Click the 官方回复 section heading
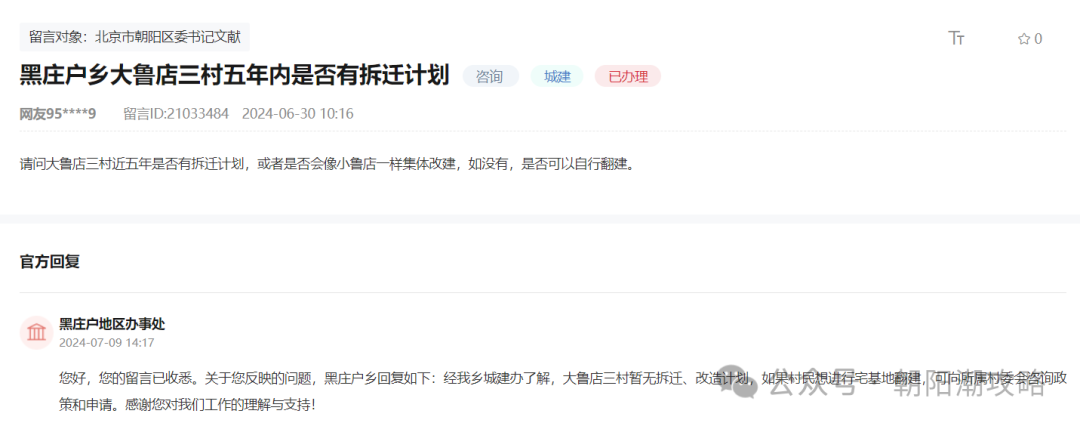Screen dimensions: 1080x426 pos(50,261)
